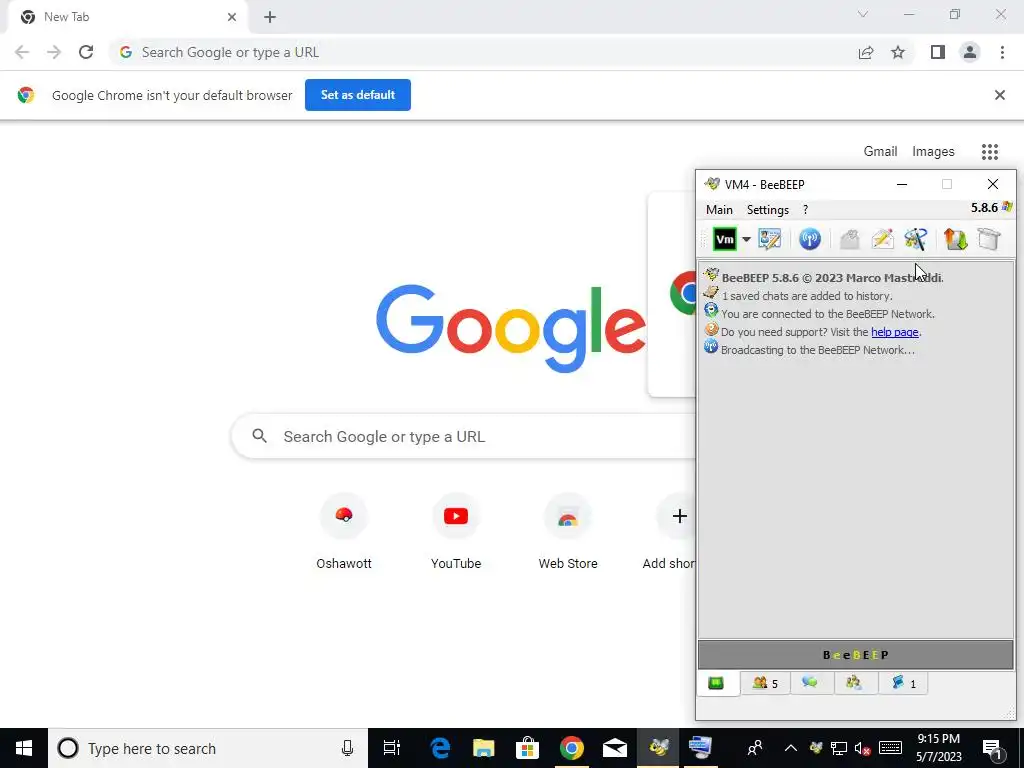
Task: Click 'You are connected to the BeeBEEP Network.' line
Action: tap(827, 314)
